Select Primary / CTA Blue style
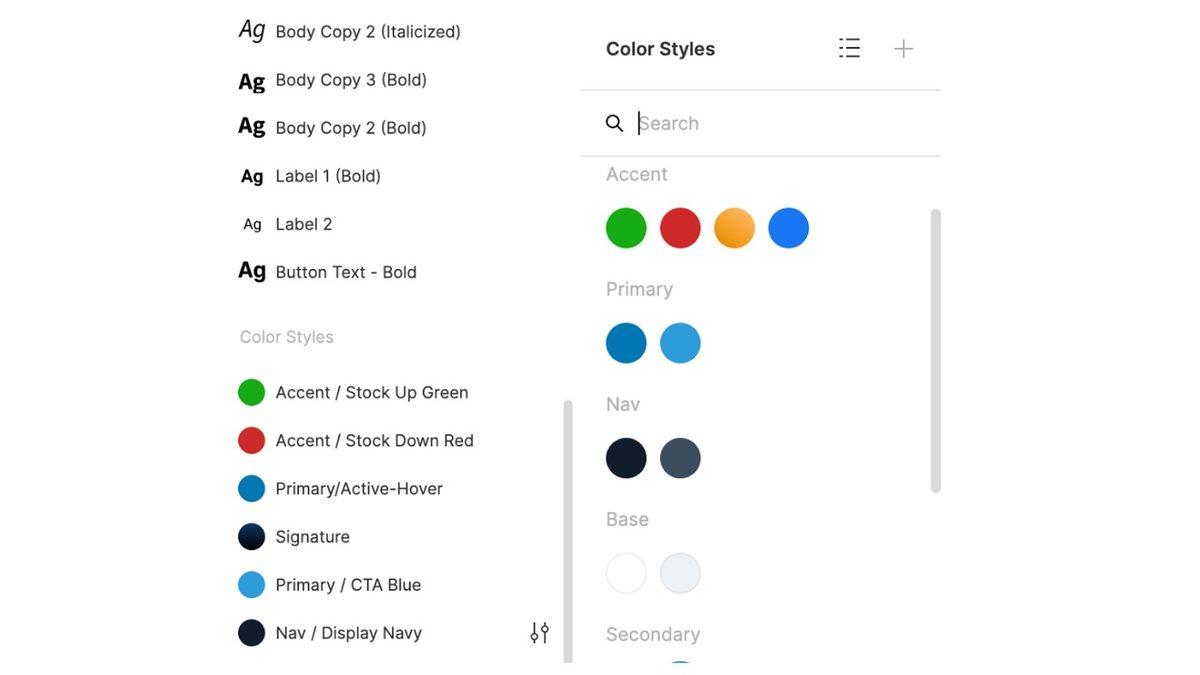 point(347,585)
